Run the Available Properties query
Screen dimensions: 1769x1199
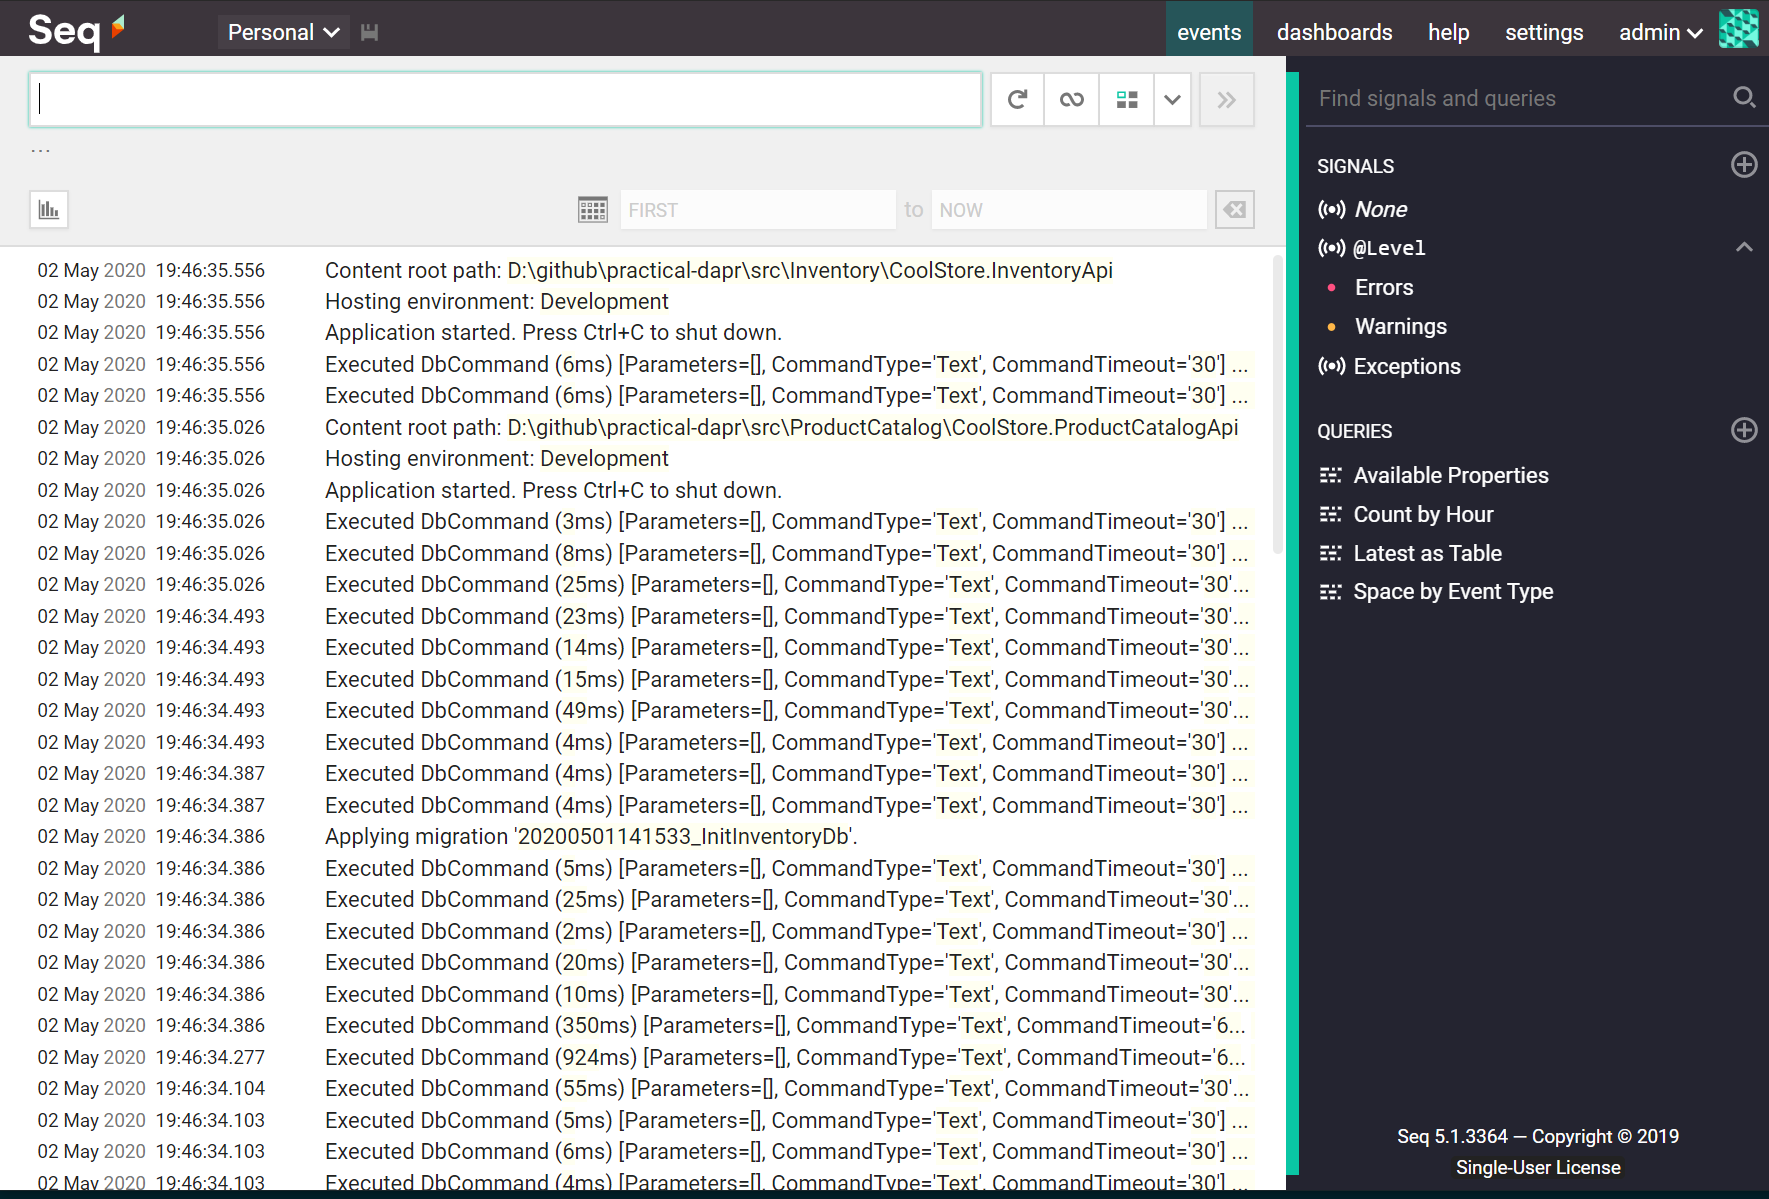1450,475
